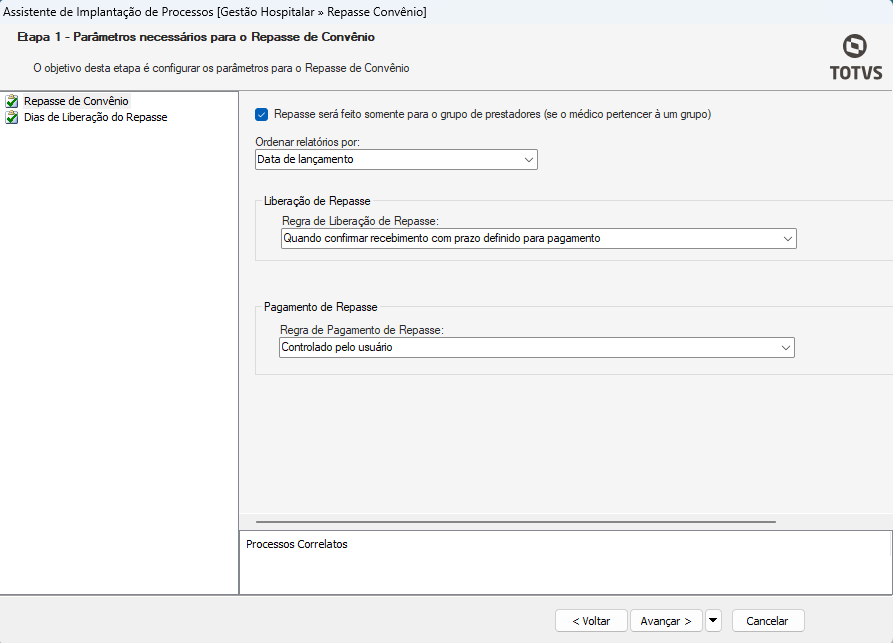893x643 pixels.
Task: Click the horizontal scrollbar above Processos Correlatos
Action: (x=515, y=521)
